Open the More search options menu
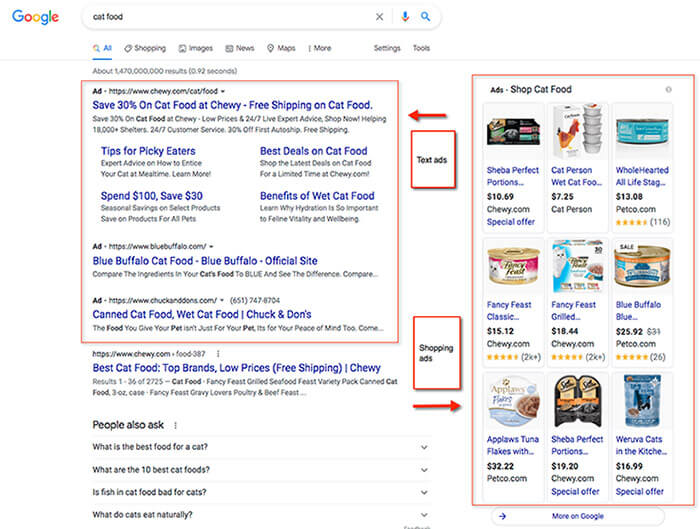 (320, 48)
